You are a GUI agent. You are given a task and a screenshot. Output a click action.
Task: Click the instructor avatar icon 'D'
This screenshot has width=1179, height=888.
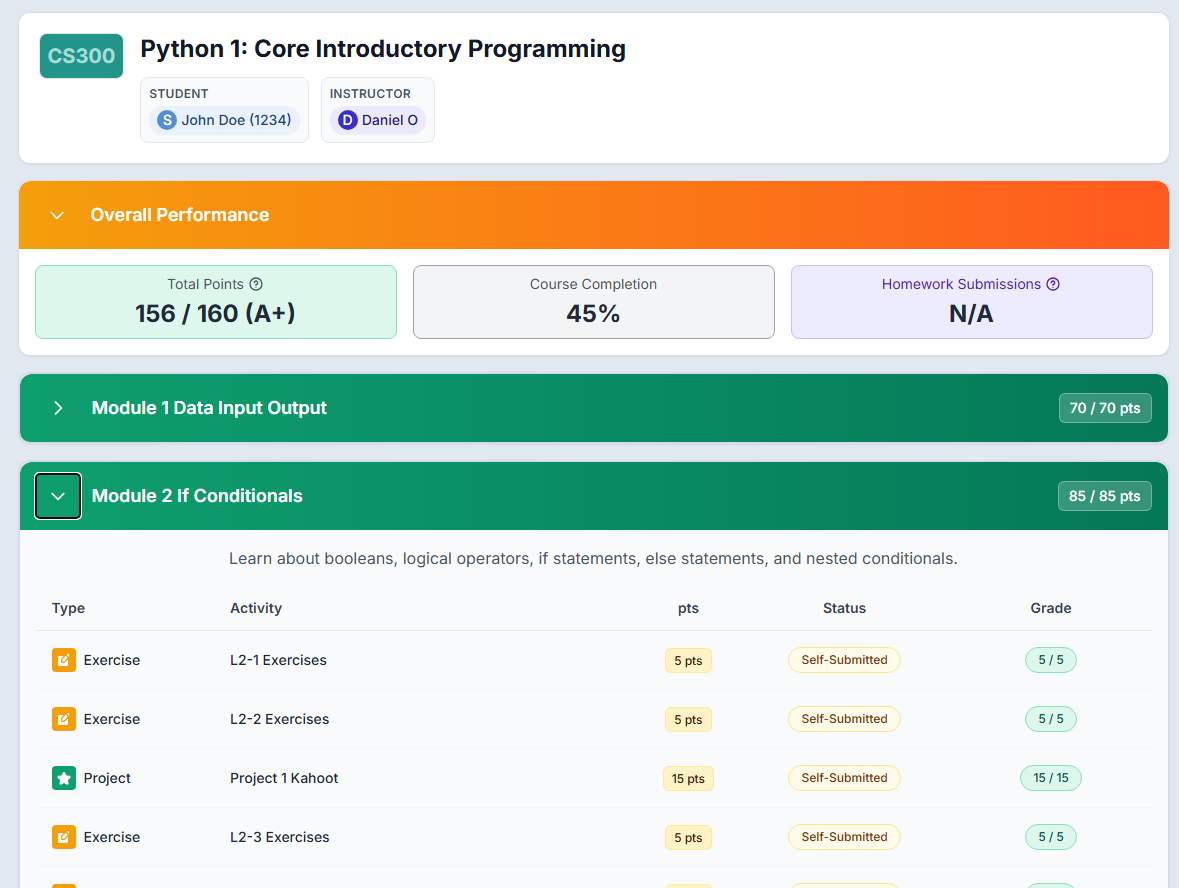pos(347,120)
